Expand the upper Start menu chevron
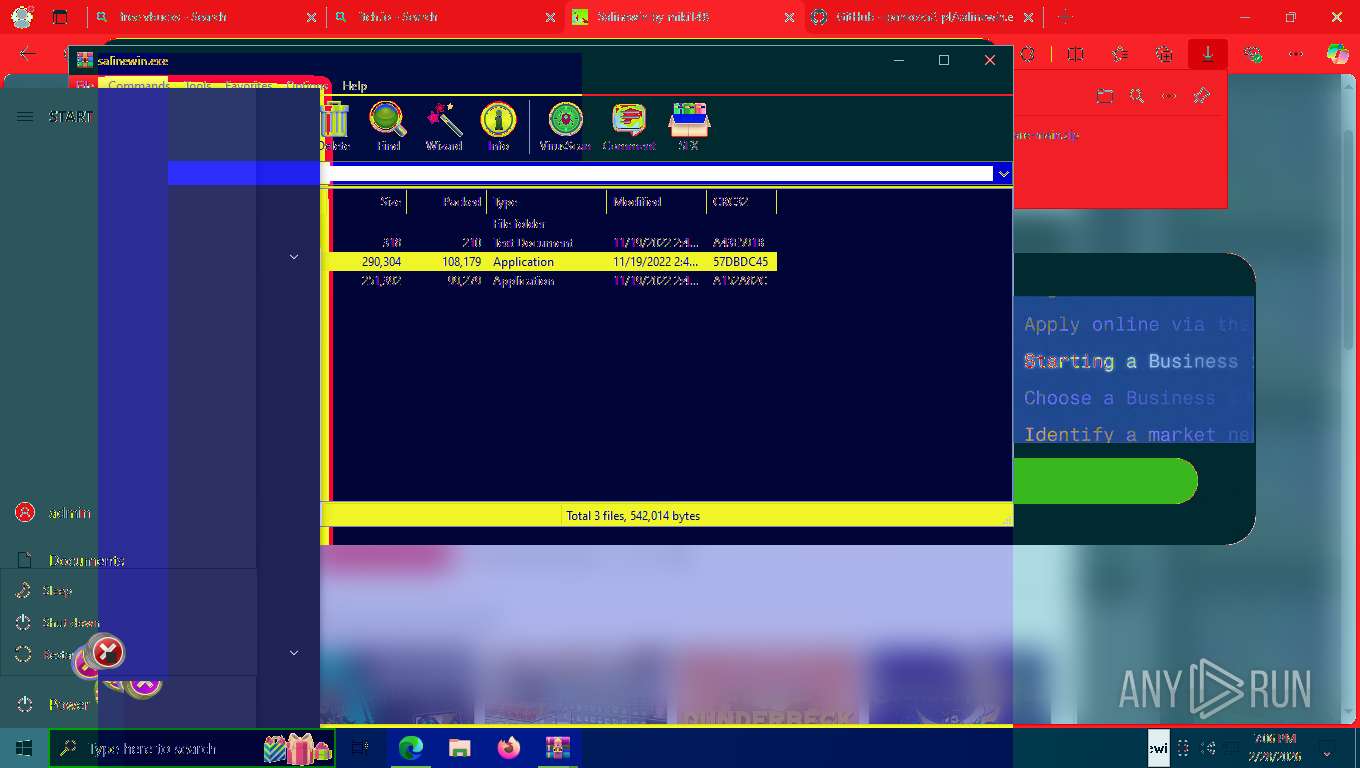Viewport: 1360px width, 768px height. [x=294, y=257]
